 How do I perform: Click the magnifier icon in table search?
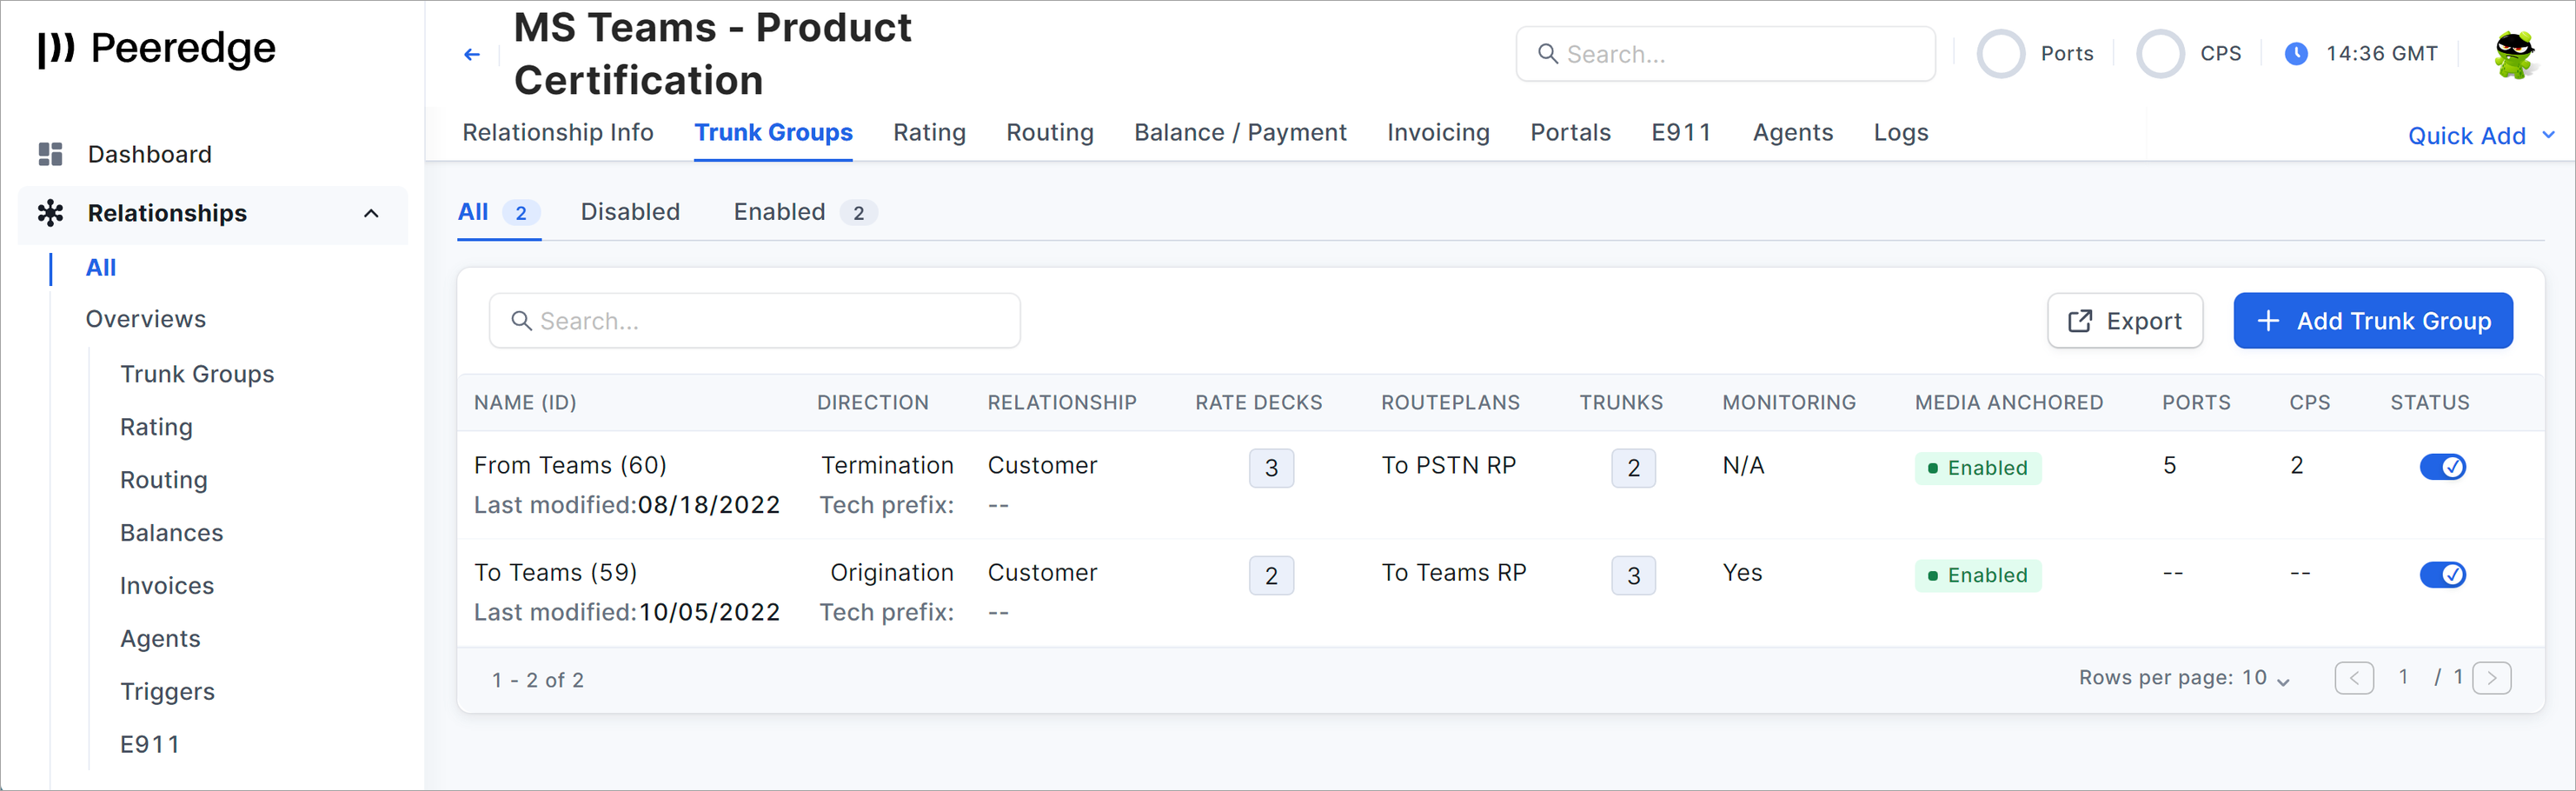click(x=521, y=321)
